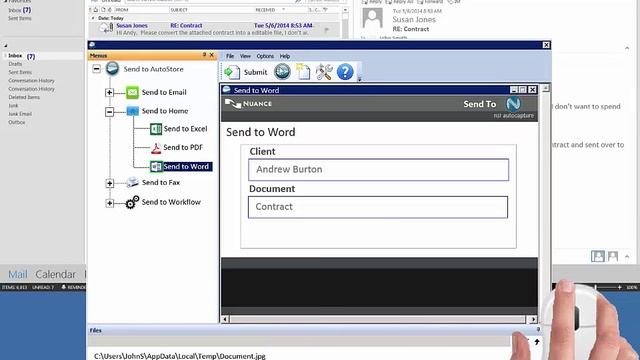Open the wrench and screwdriver settings tool
This screenshot has height=360, width=640.
(x=324, y=72)
